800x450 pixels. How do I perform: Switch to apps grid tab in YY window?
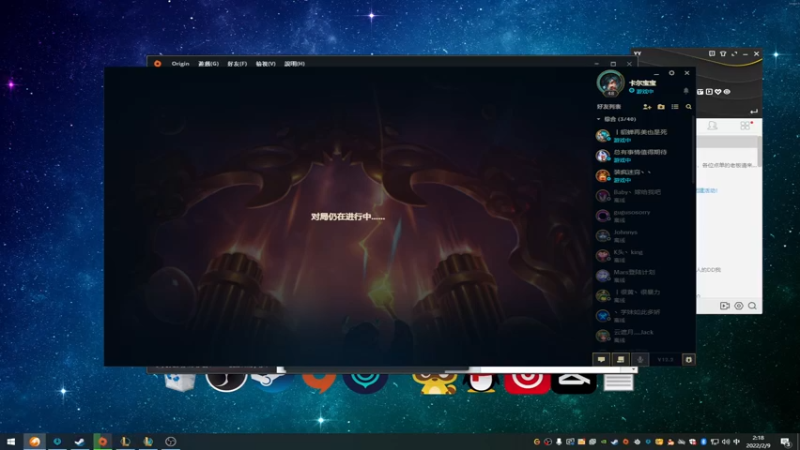(x=745, y=126)
